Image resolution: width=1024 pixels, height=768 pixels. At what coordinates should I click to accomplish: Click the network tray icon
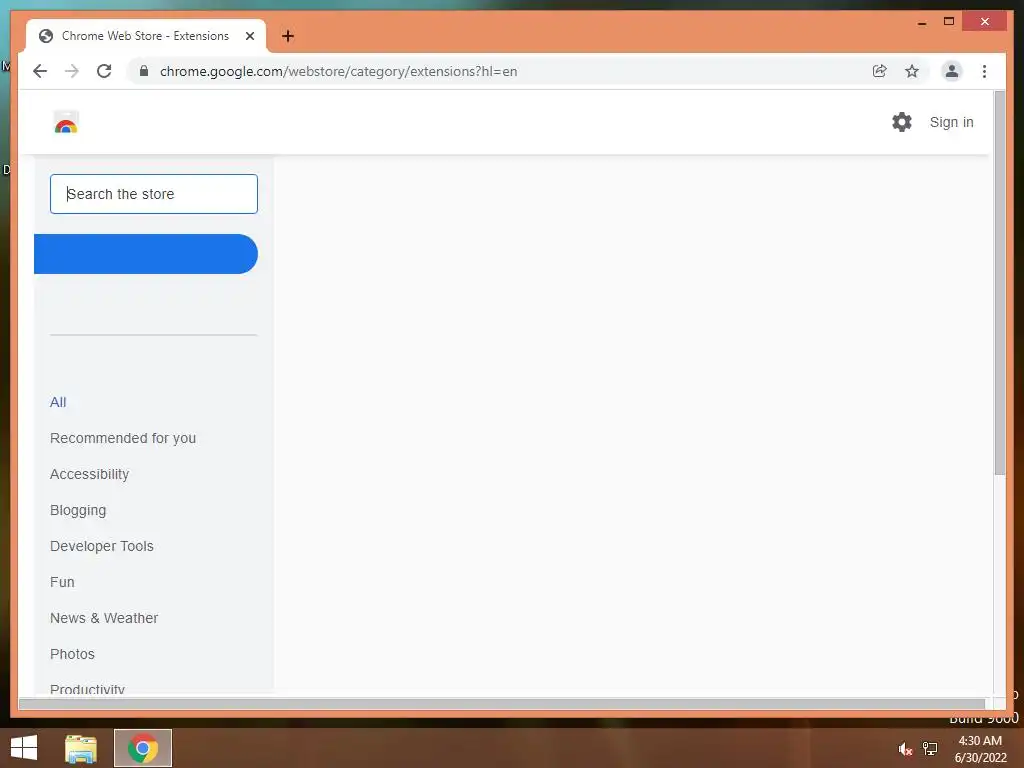[930, 748]
